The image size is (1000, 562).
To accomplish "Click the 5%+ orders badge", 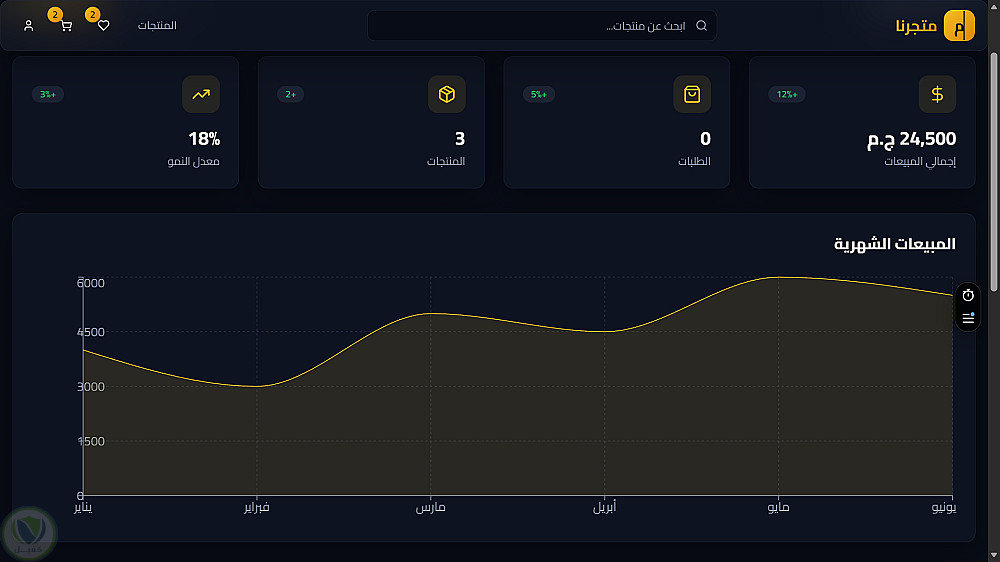I will (538, 94).
